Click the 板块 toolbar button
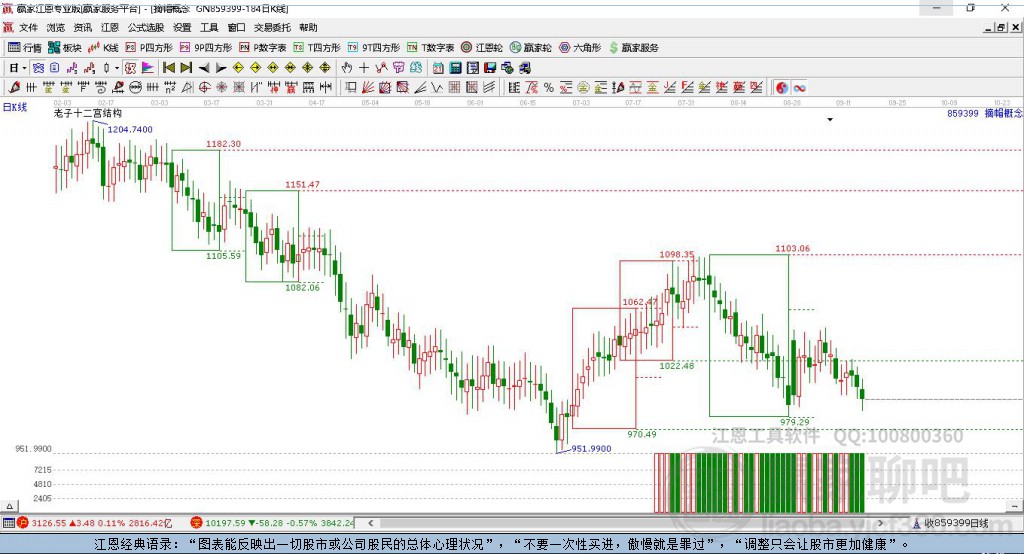 coord(65,48)
